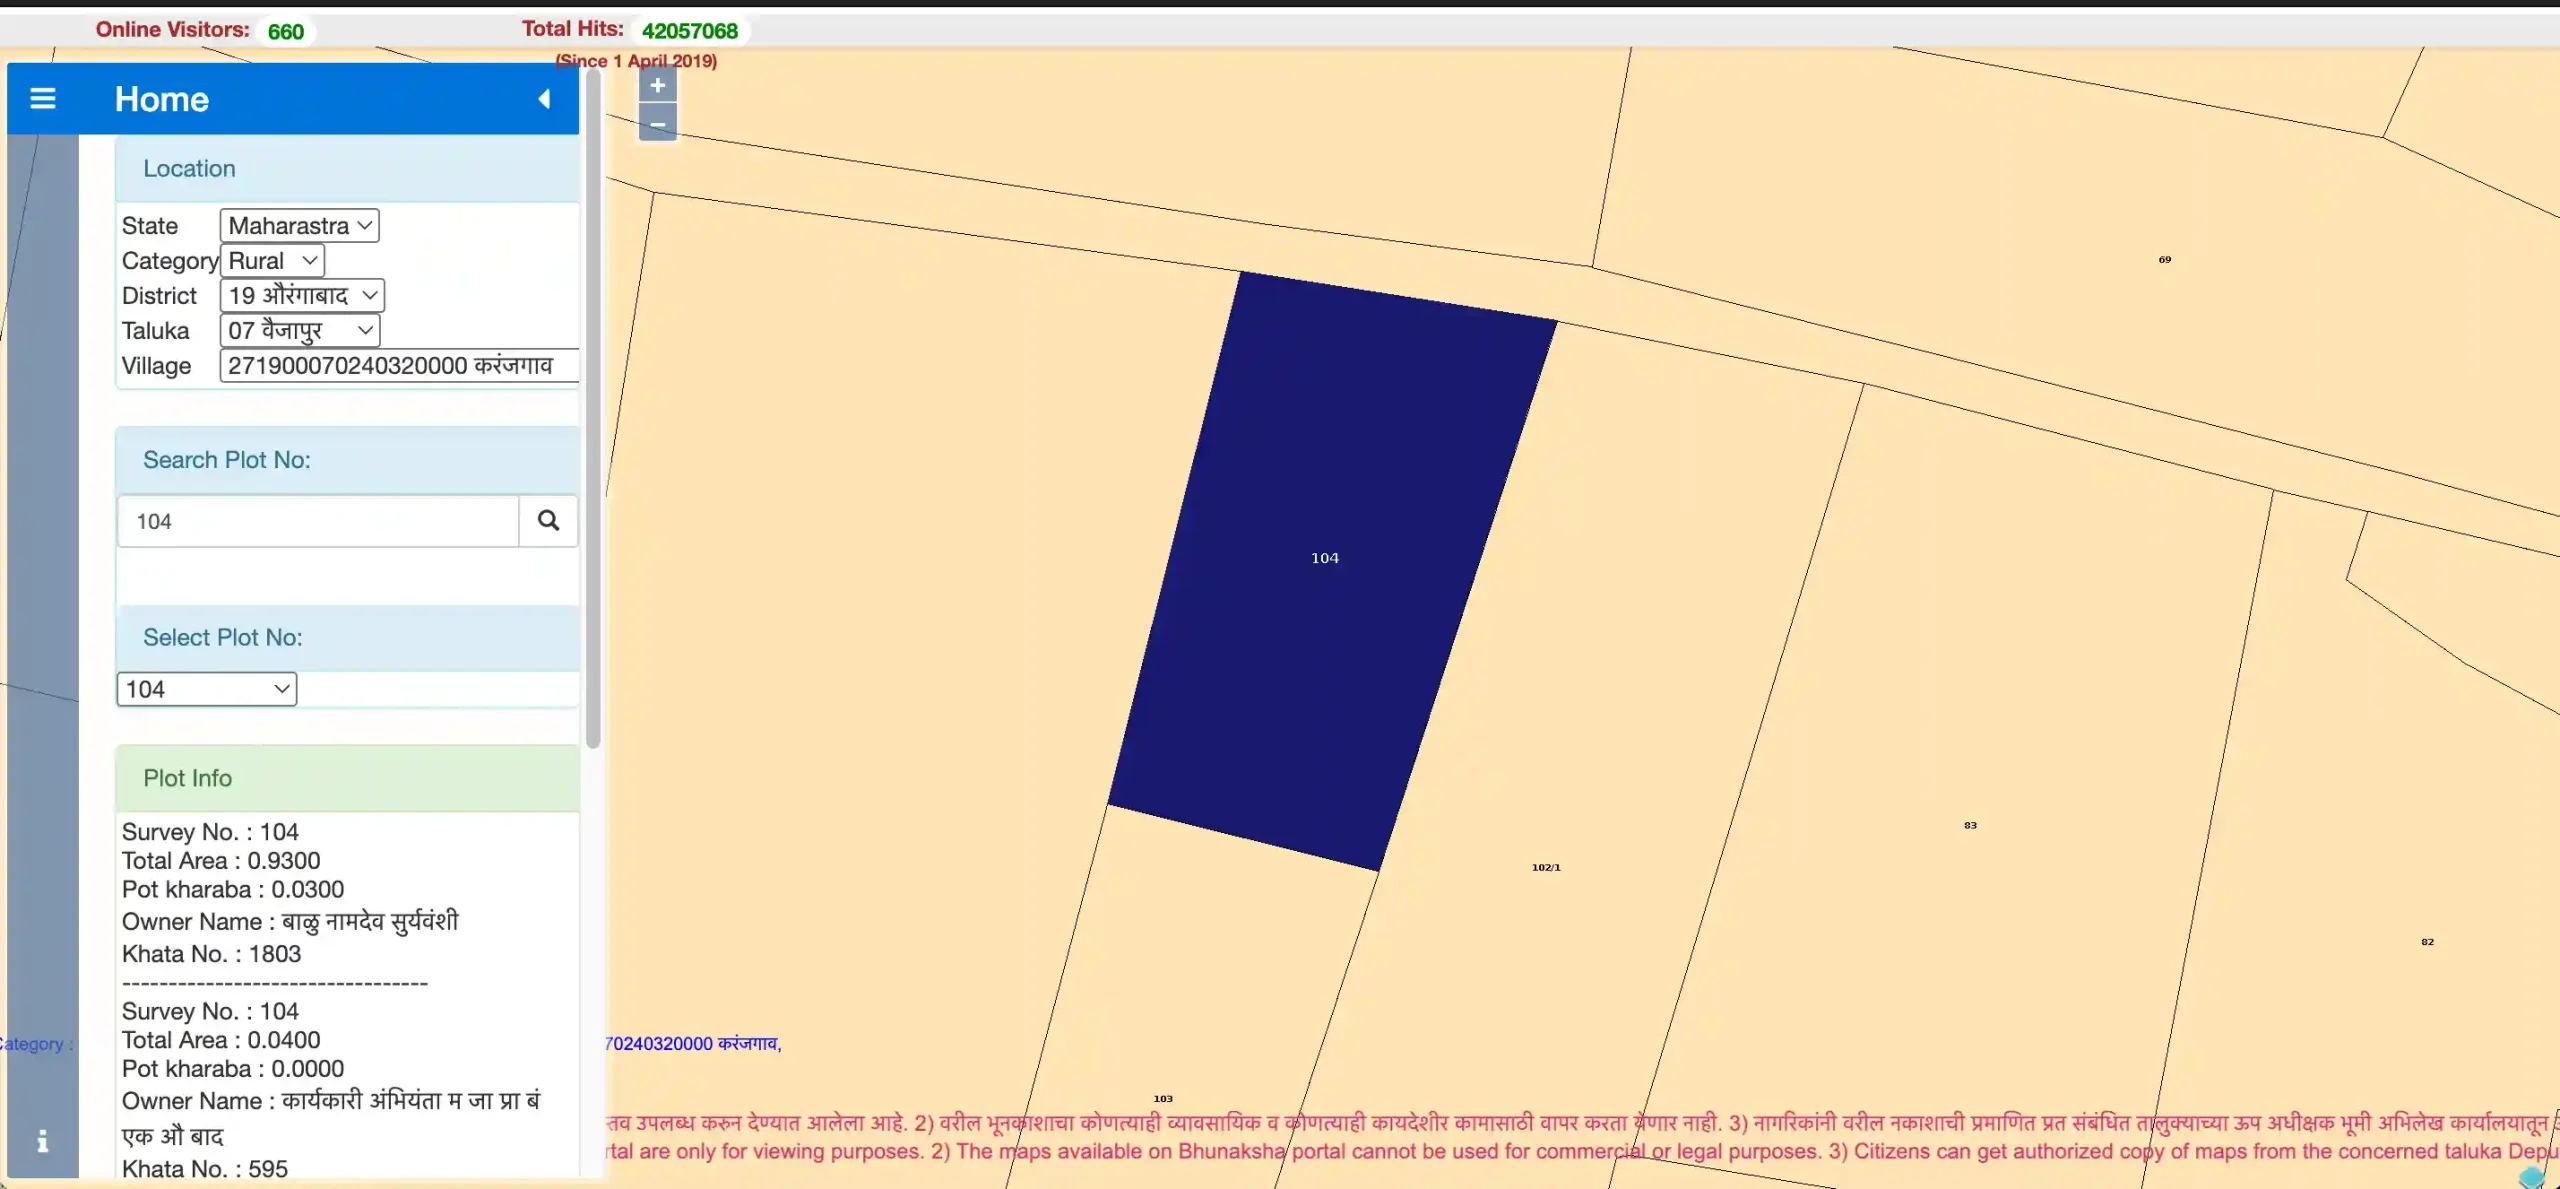Open the State dropdown Maharastra
The image size is (2560, 1189).
pyautogui.click(x=300, y=225)
